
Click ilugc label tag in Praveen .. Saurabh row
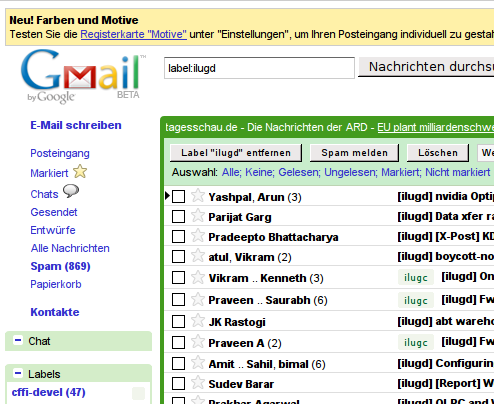click(x=416, y=300)
